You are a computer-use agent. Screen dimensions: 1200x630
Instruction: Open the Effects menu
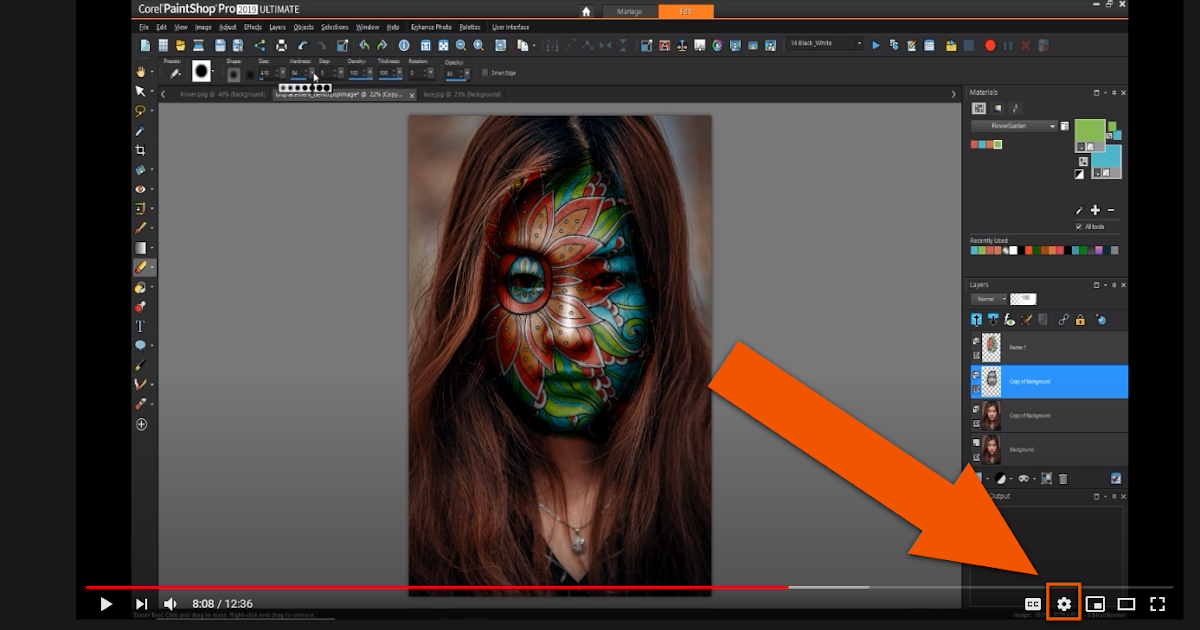tap(252, 27)
